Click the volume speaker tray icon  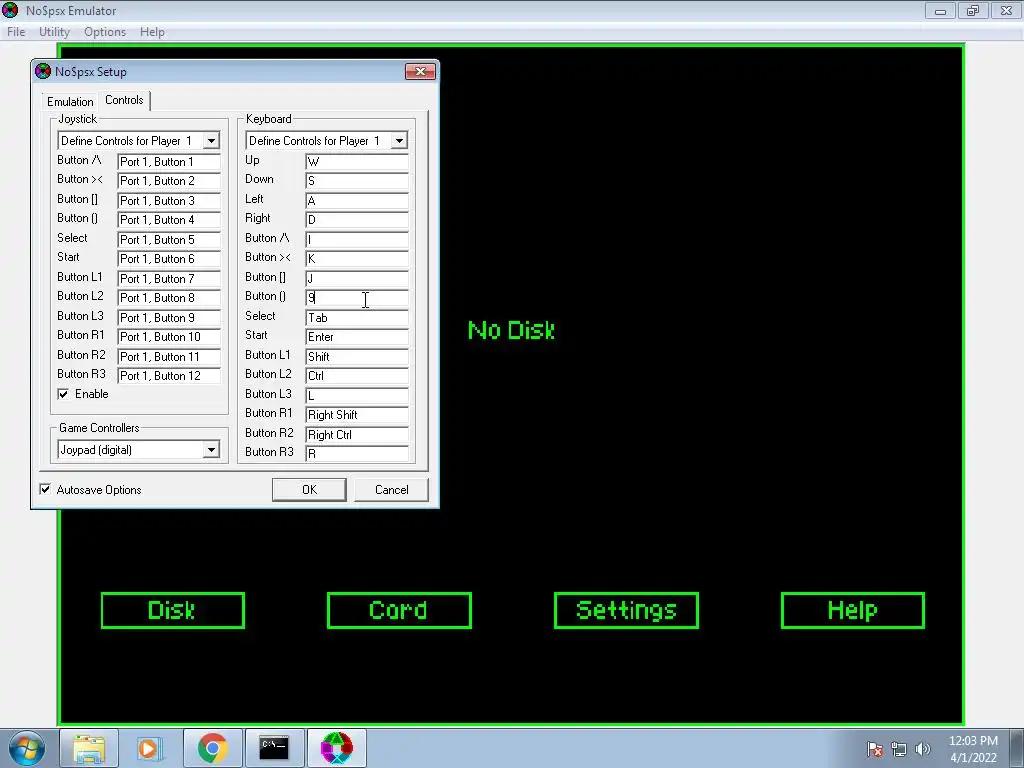tap(922, 750)
